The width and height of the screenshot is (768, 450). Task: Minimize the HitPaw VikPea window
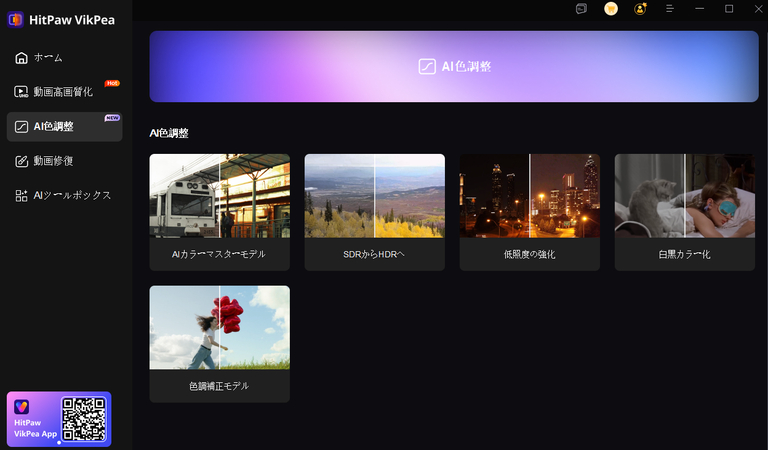pos(700,9)
